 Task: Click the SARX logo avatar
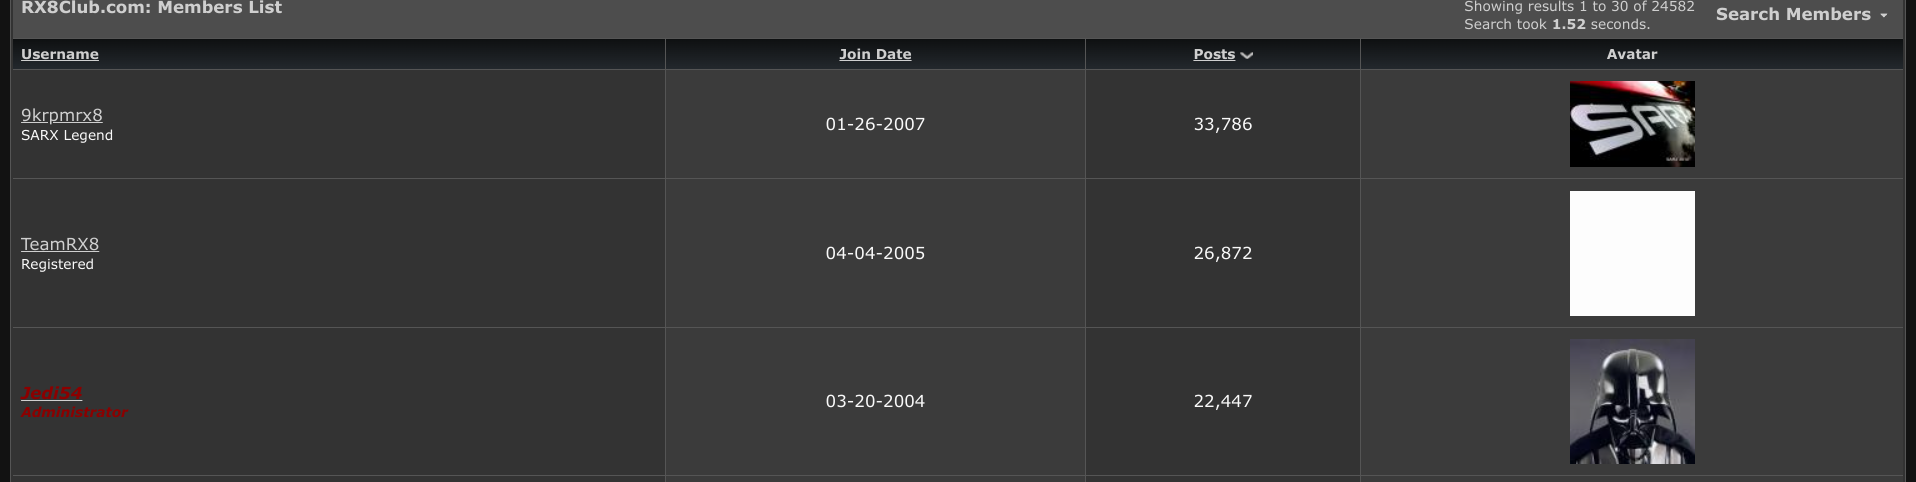(x=1632, y=124)
